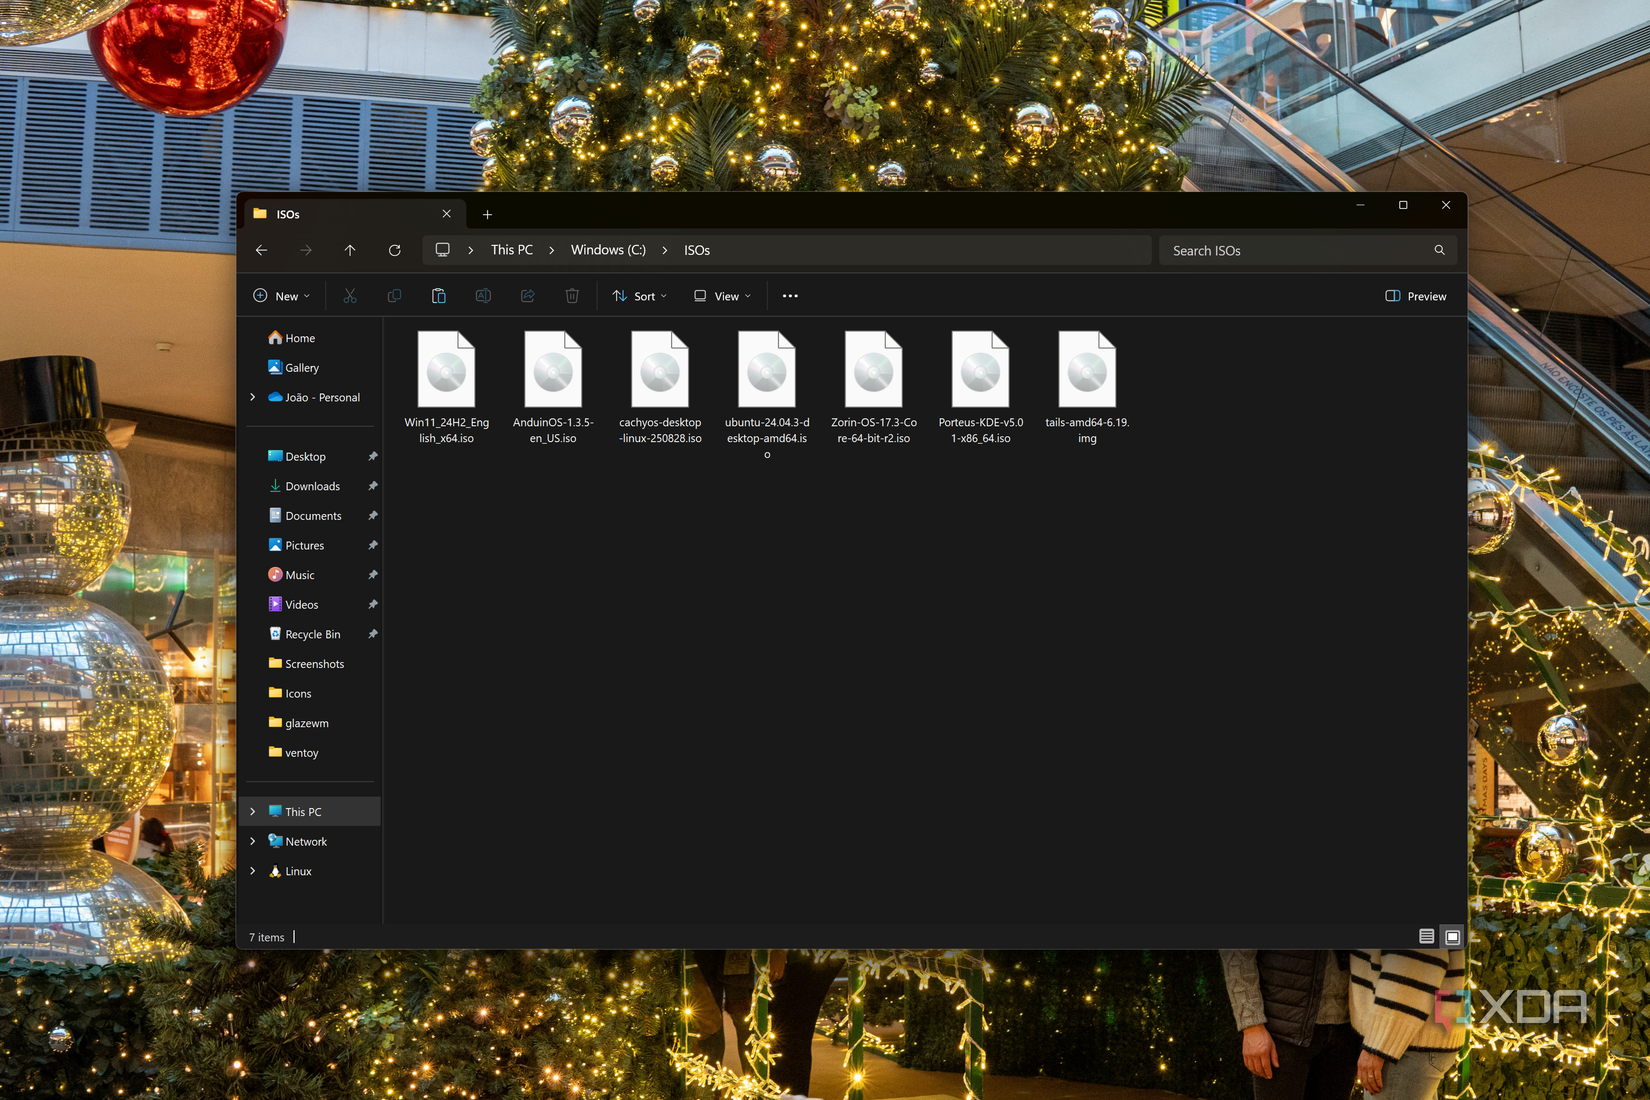Expand the João - Personal tree node

point(253,397)
